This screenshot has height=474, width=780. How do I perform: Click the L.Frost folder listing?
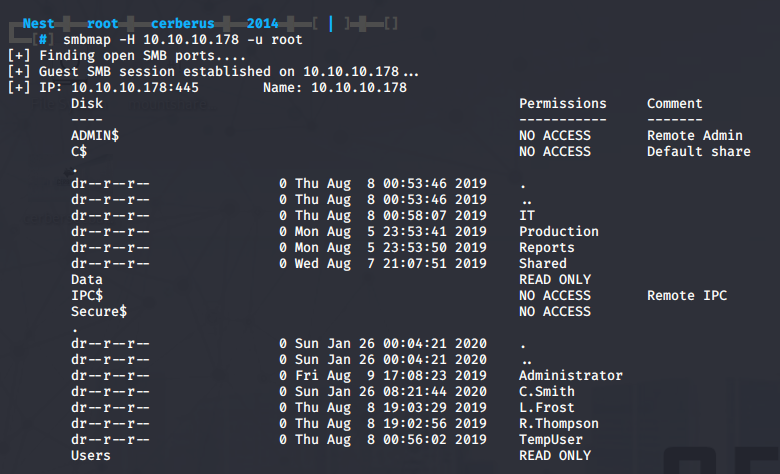(547, 407)
